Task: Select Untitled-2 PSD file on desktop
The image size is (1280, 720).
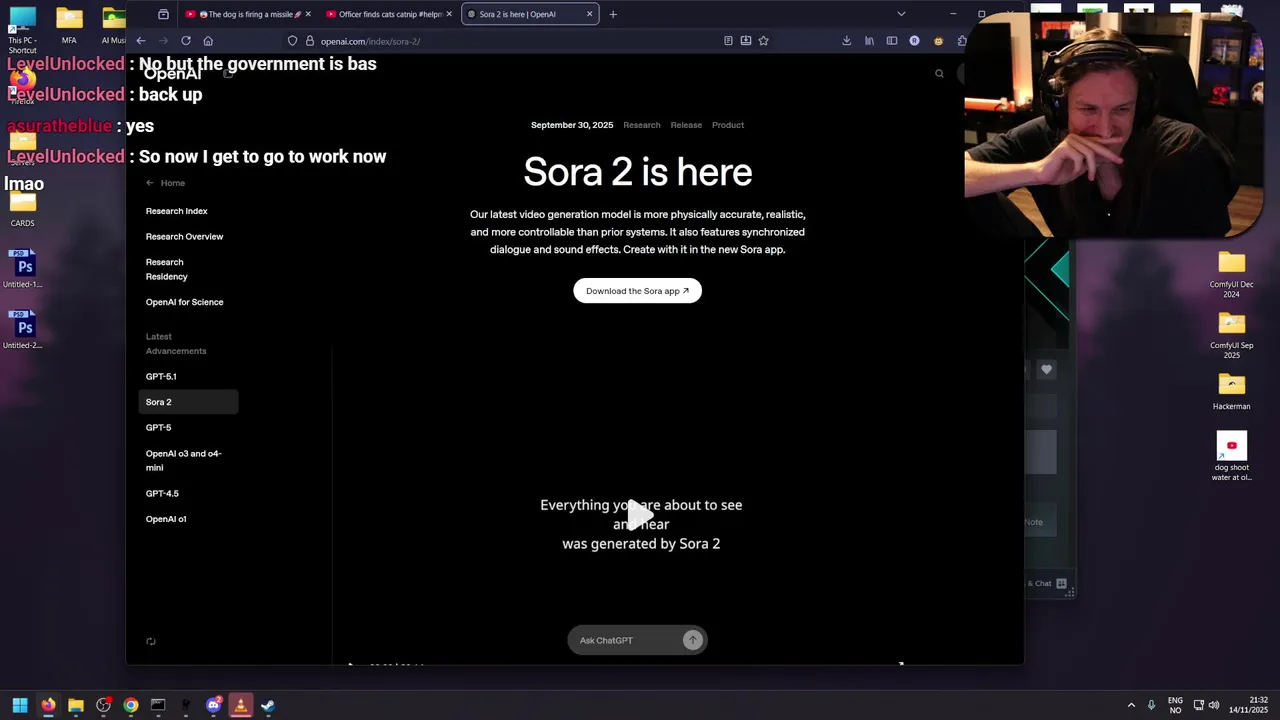Action: [22, 330]
